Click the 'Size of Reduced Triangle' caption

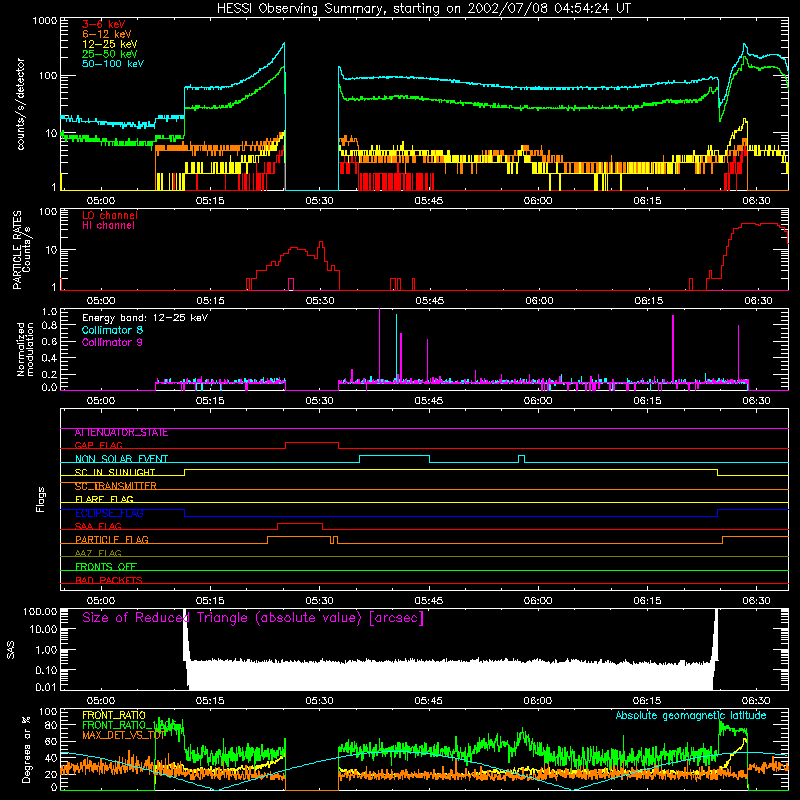(253, 618)
